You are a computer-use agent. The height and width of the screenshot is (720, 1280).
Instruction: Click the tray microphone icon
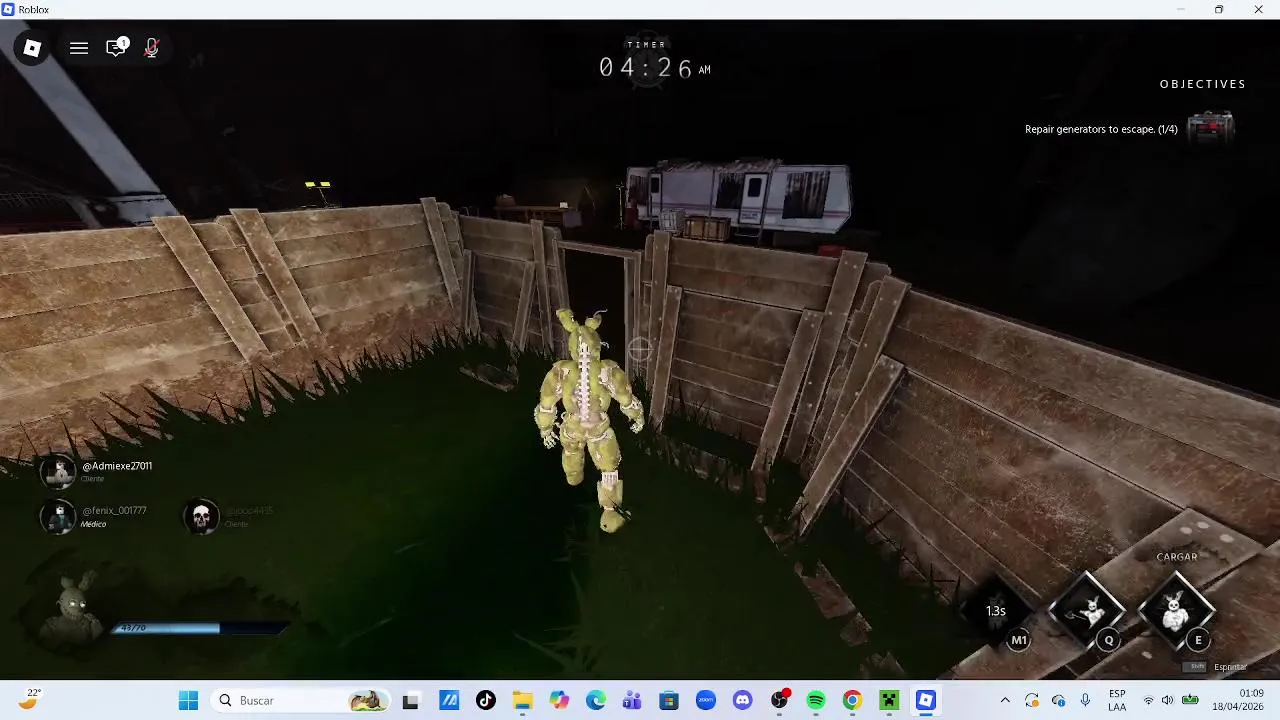pyautogui.click(x=1085, y=700)
